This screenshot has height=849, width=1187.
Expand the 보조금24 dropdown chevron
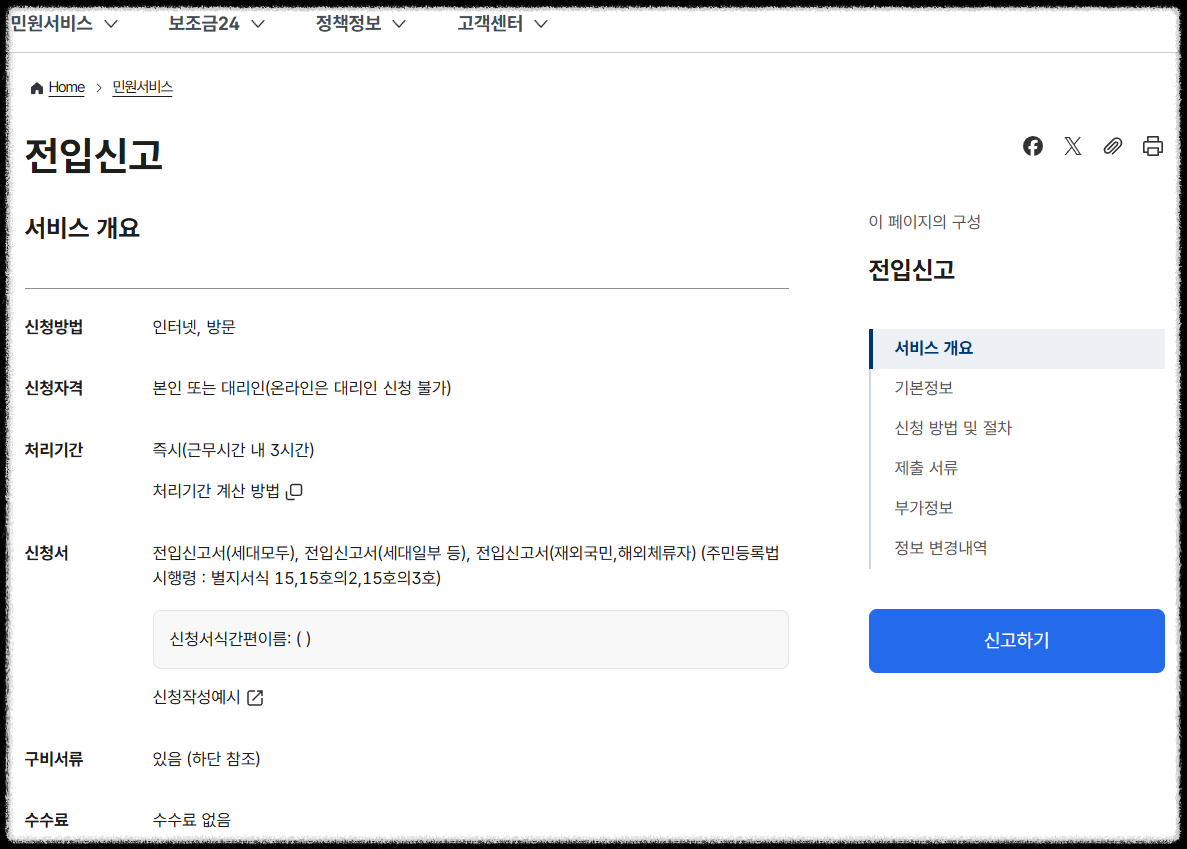click(258, 23)
